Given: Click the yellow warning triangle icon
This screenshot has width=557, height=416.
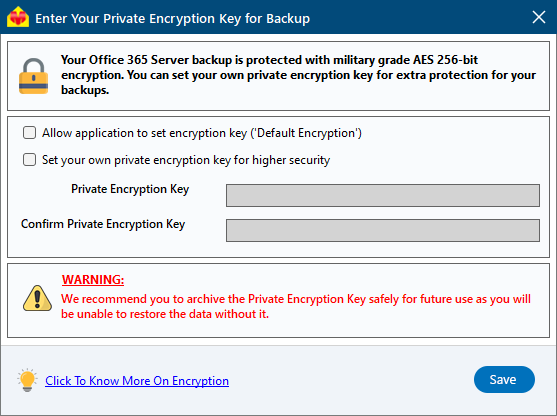Looking at the screenshot, I should point(37,298).
